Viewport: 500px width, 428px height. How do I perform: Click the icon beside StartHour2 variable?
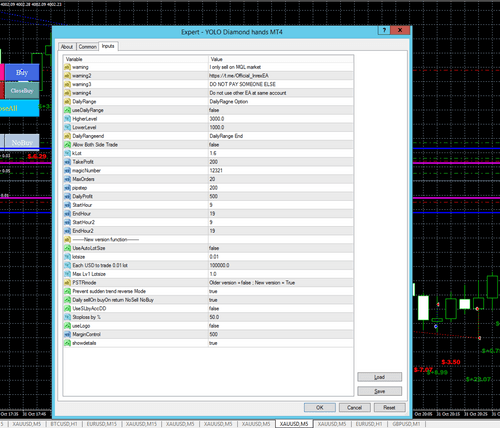[68, 222]
